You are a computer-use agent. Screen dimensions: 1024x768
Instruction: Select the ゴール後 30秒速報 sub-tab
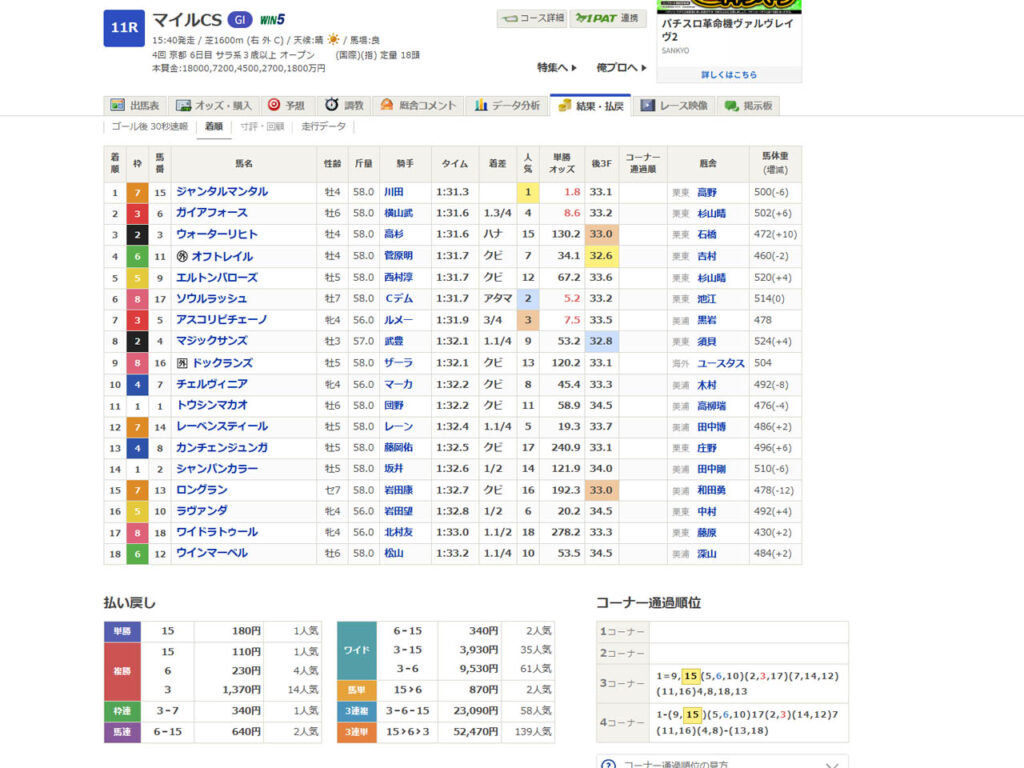149,127
